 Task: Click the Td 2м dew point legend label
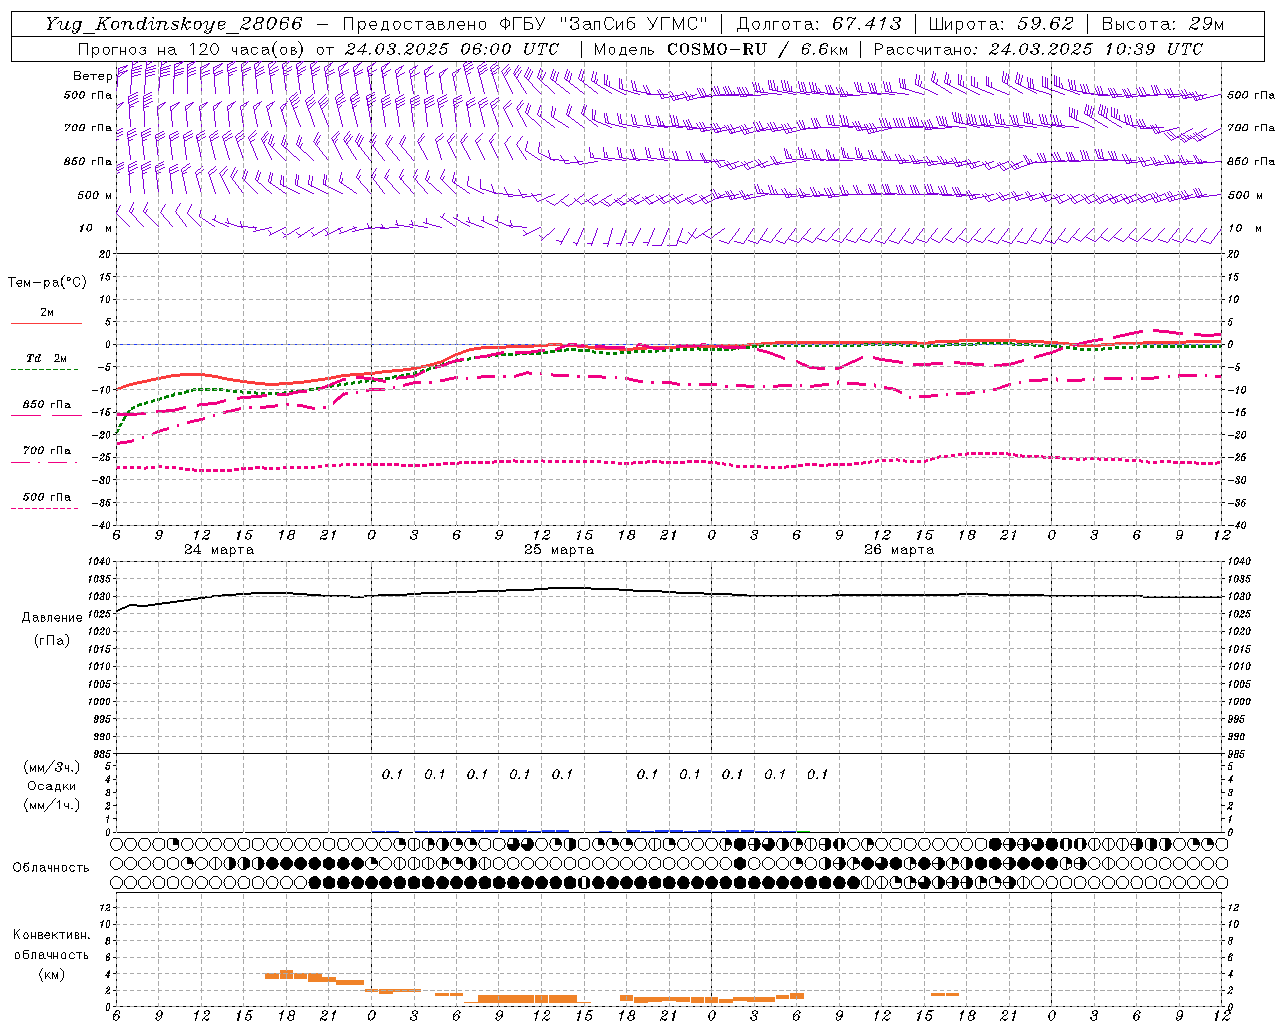point(46,358)
